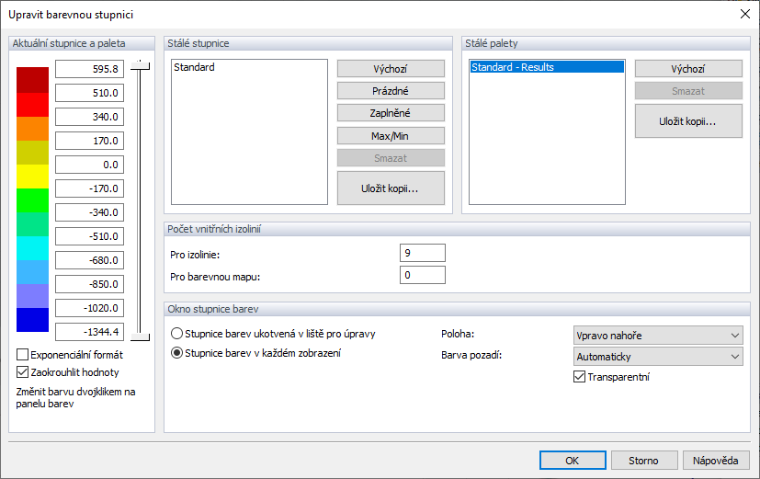Click the -510.0 value field
The height and width of the screenshot is (479, 760).
click(x=90, y=236)
